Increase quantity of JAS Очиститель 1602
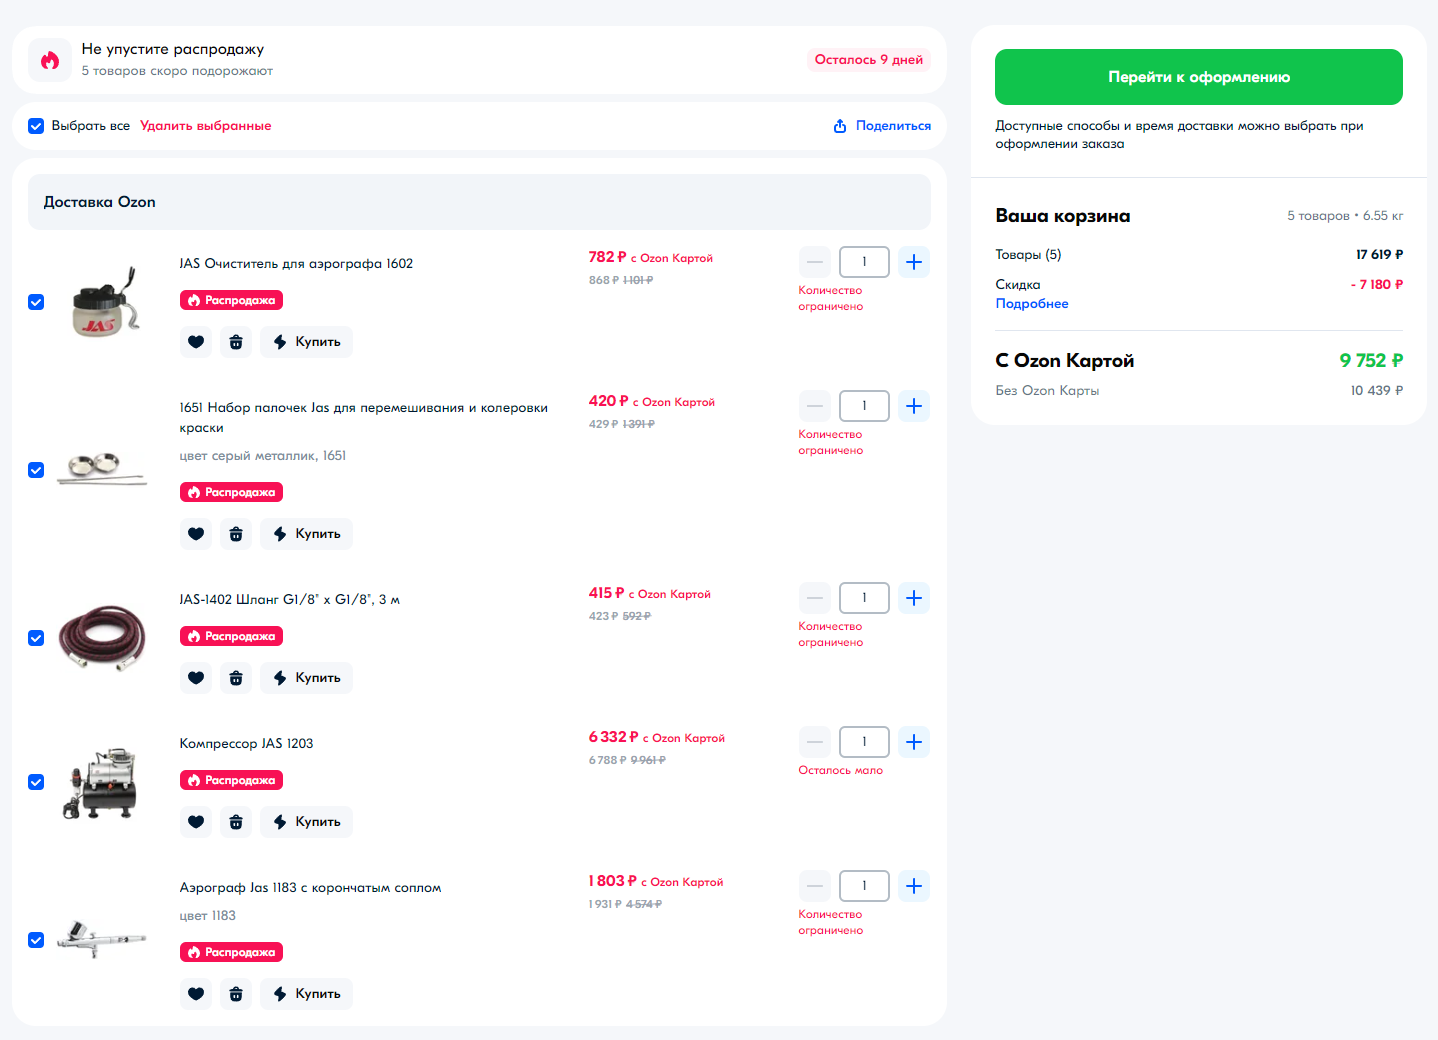Viewport: 1438px width, 1040px height. (x=914, y=262)
